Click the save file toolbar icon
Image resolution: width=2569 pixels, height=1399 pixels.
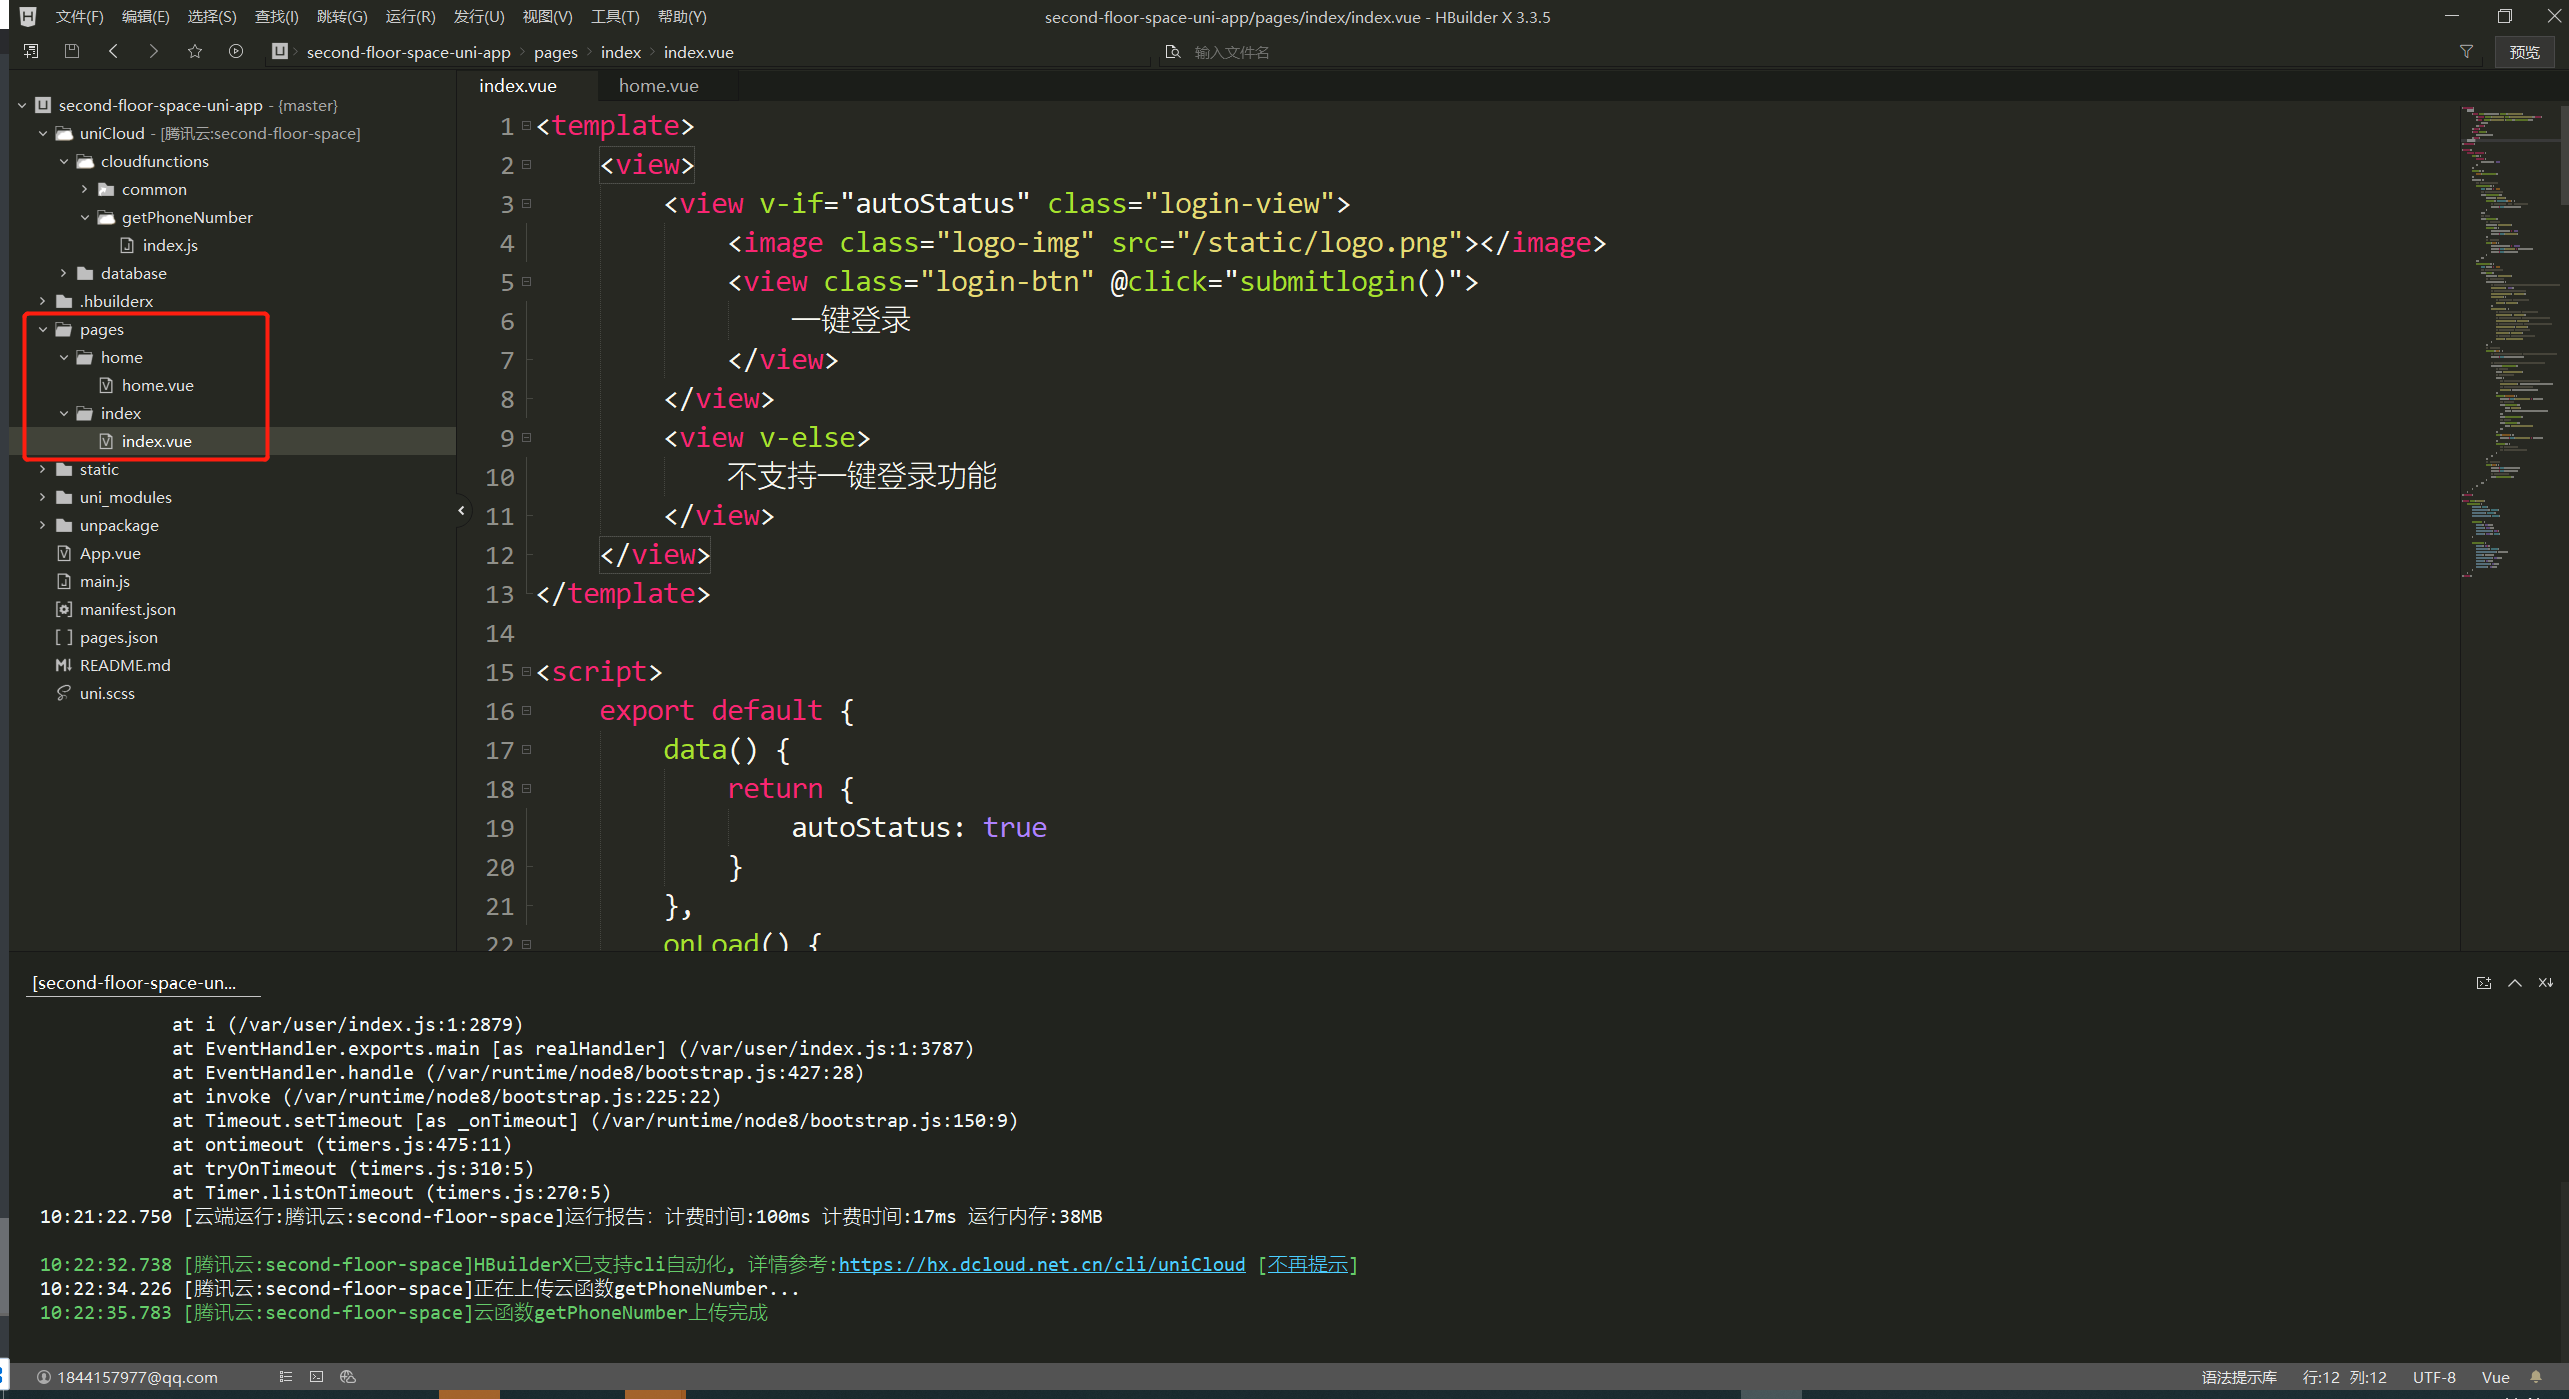click(71, 51)
